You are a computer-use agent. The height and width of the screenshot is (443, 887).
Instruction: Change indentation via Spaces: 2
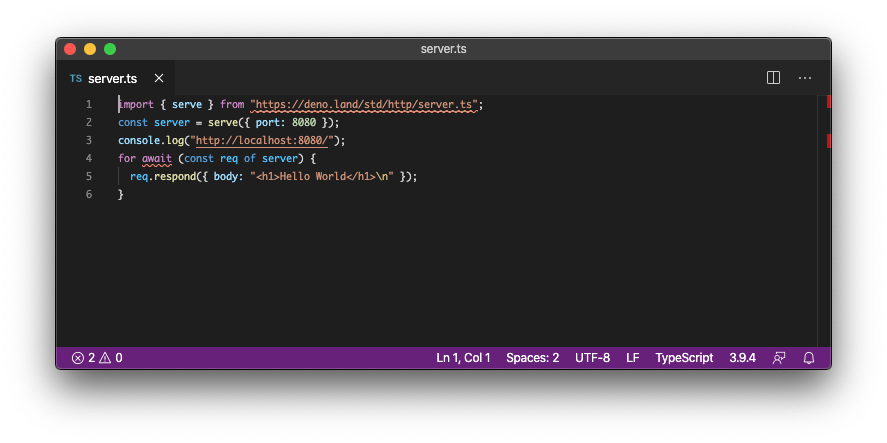532,358
